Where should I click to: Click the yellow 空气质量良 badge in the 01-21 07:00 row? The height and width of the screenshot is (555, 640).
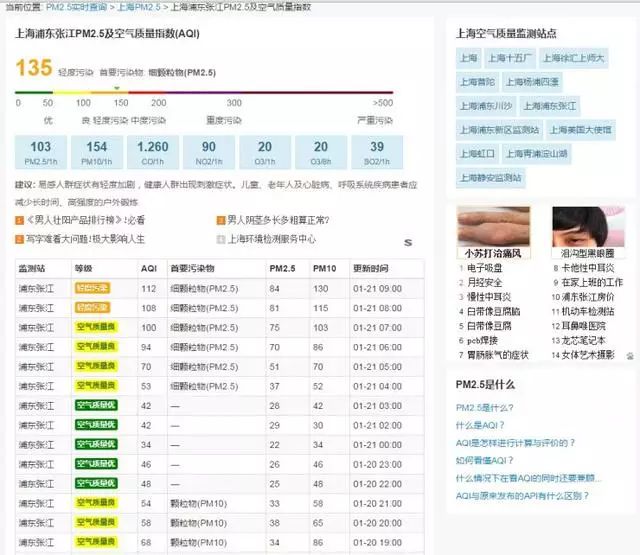coord(96,327)
